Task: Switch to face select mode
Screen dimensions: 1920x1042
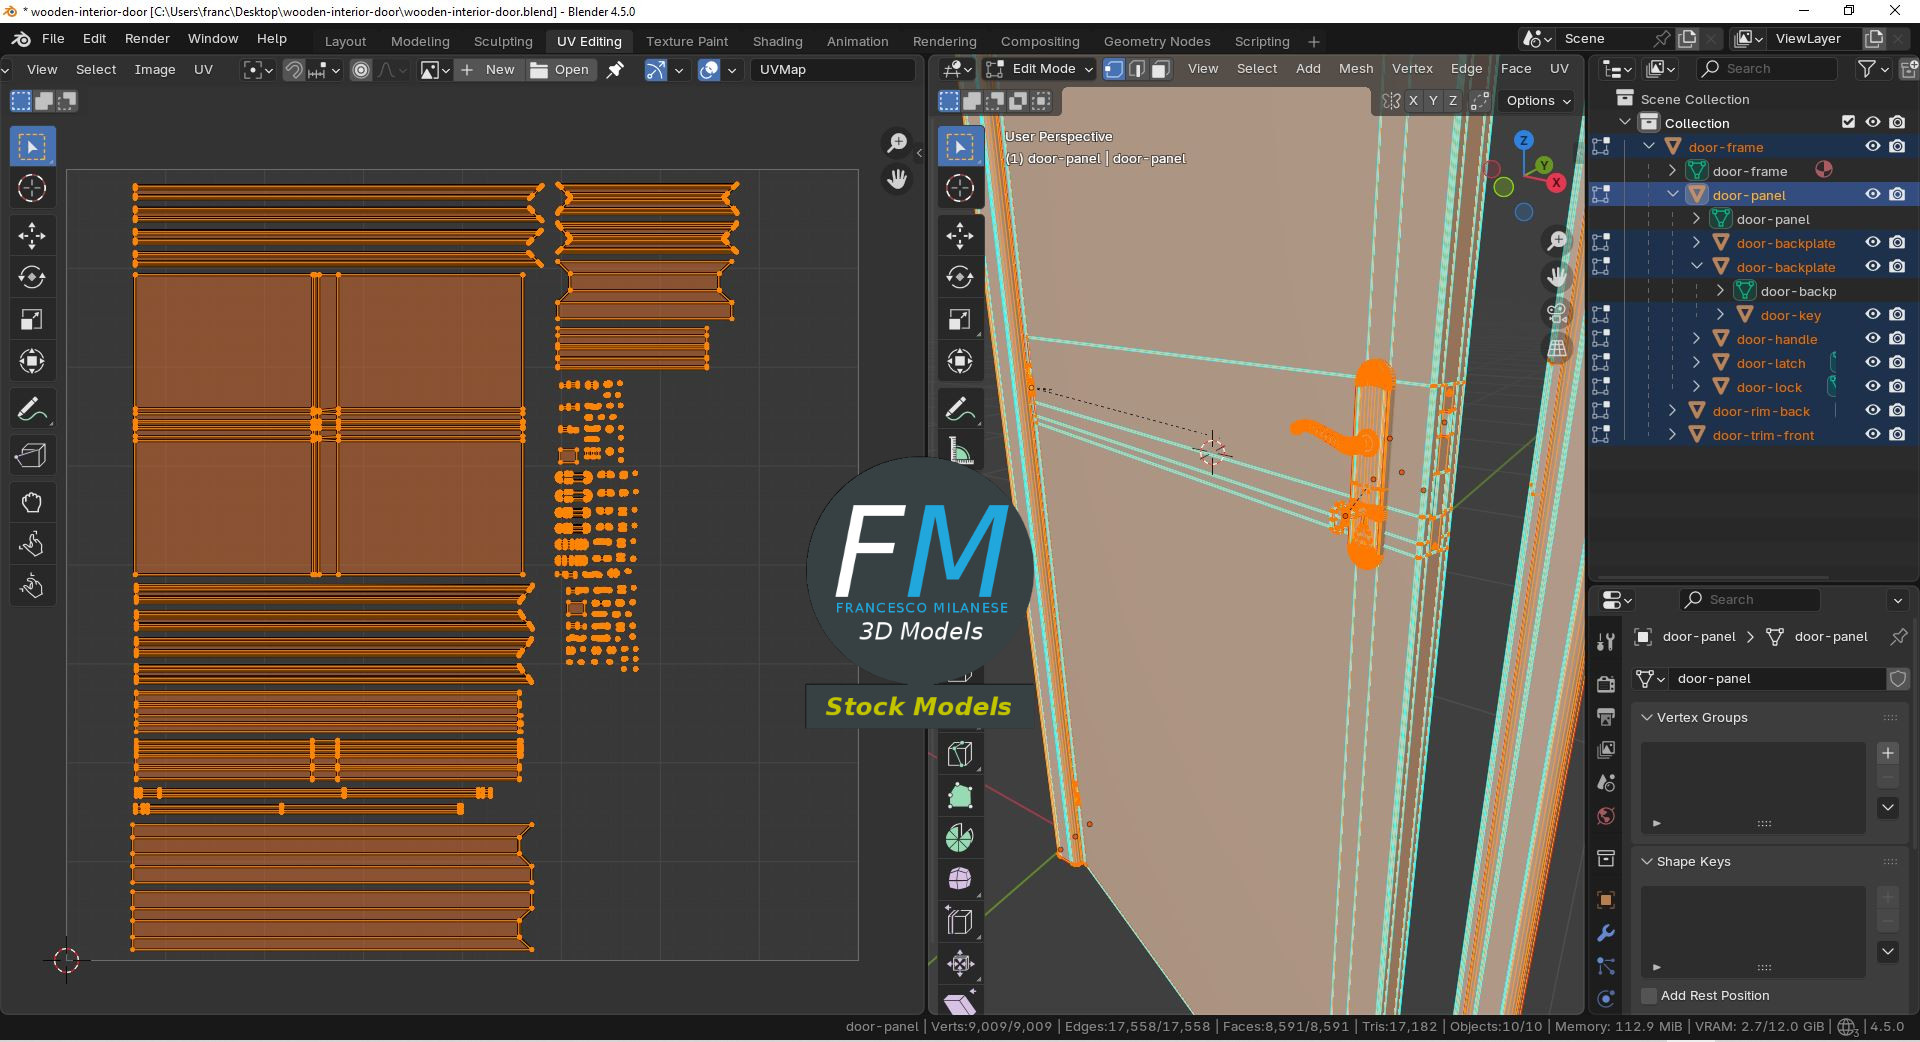Action: coord(1160,69)
